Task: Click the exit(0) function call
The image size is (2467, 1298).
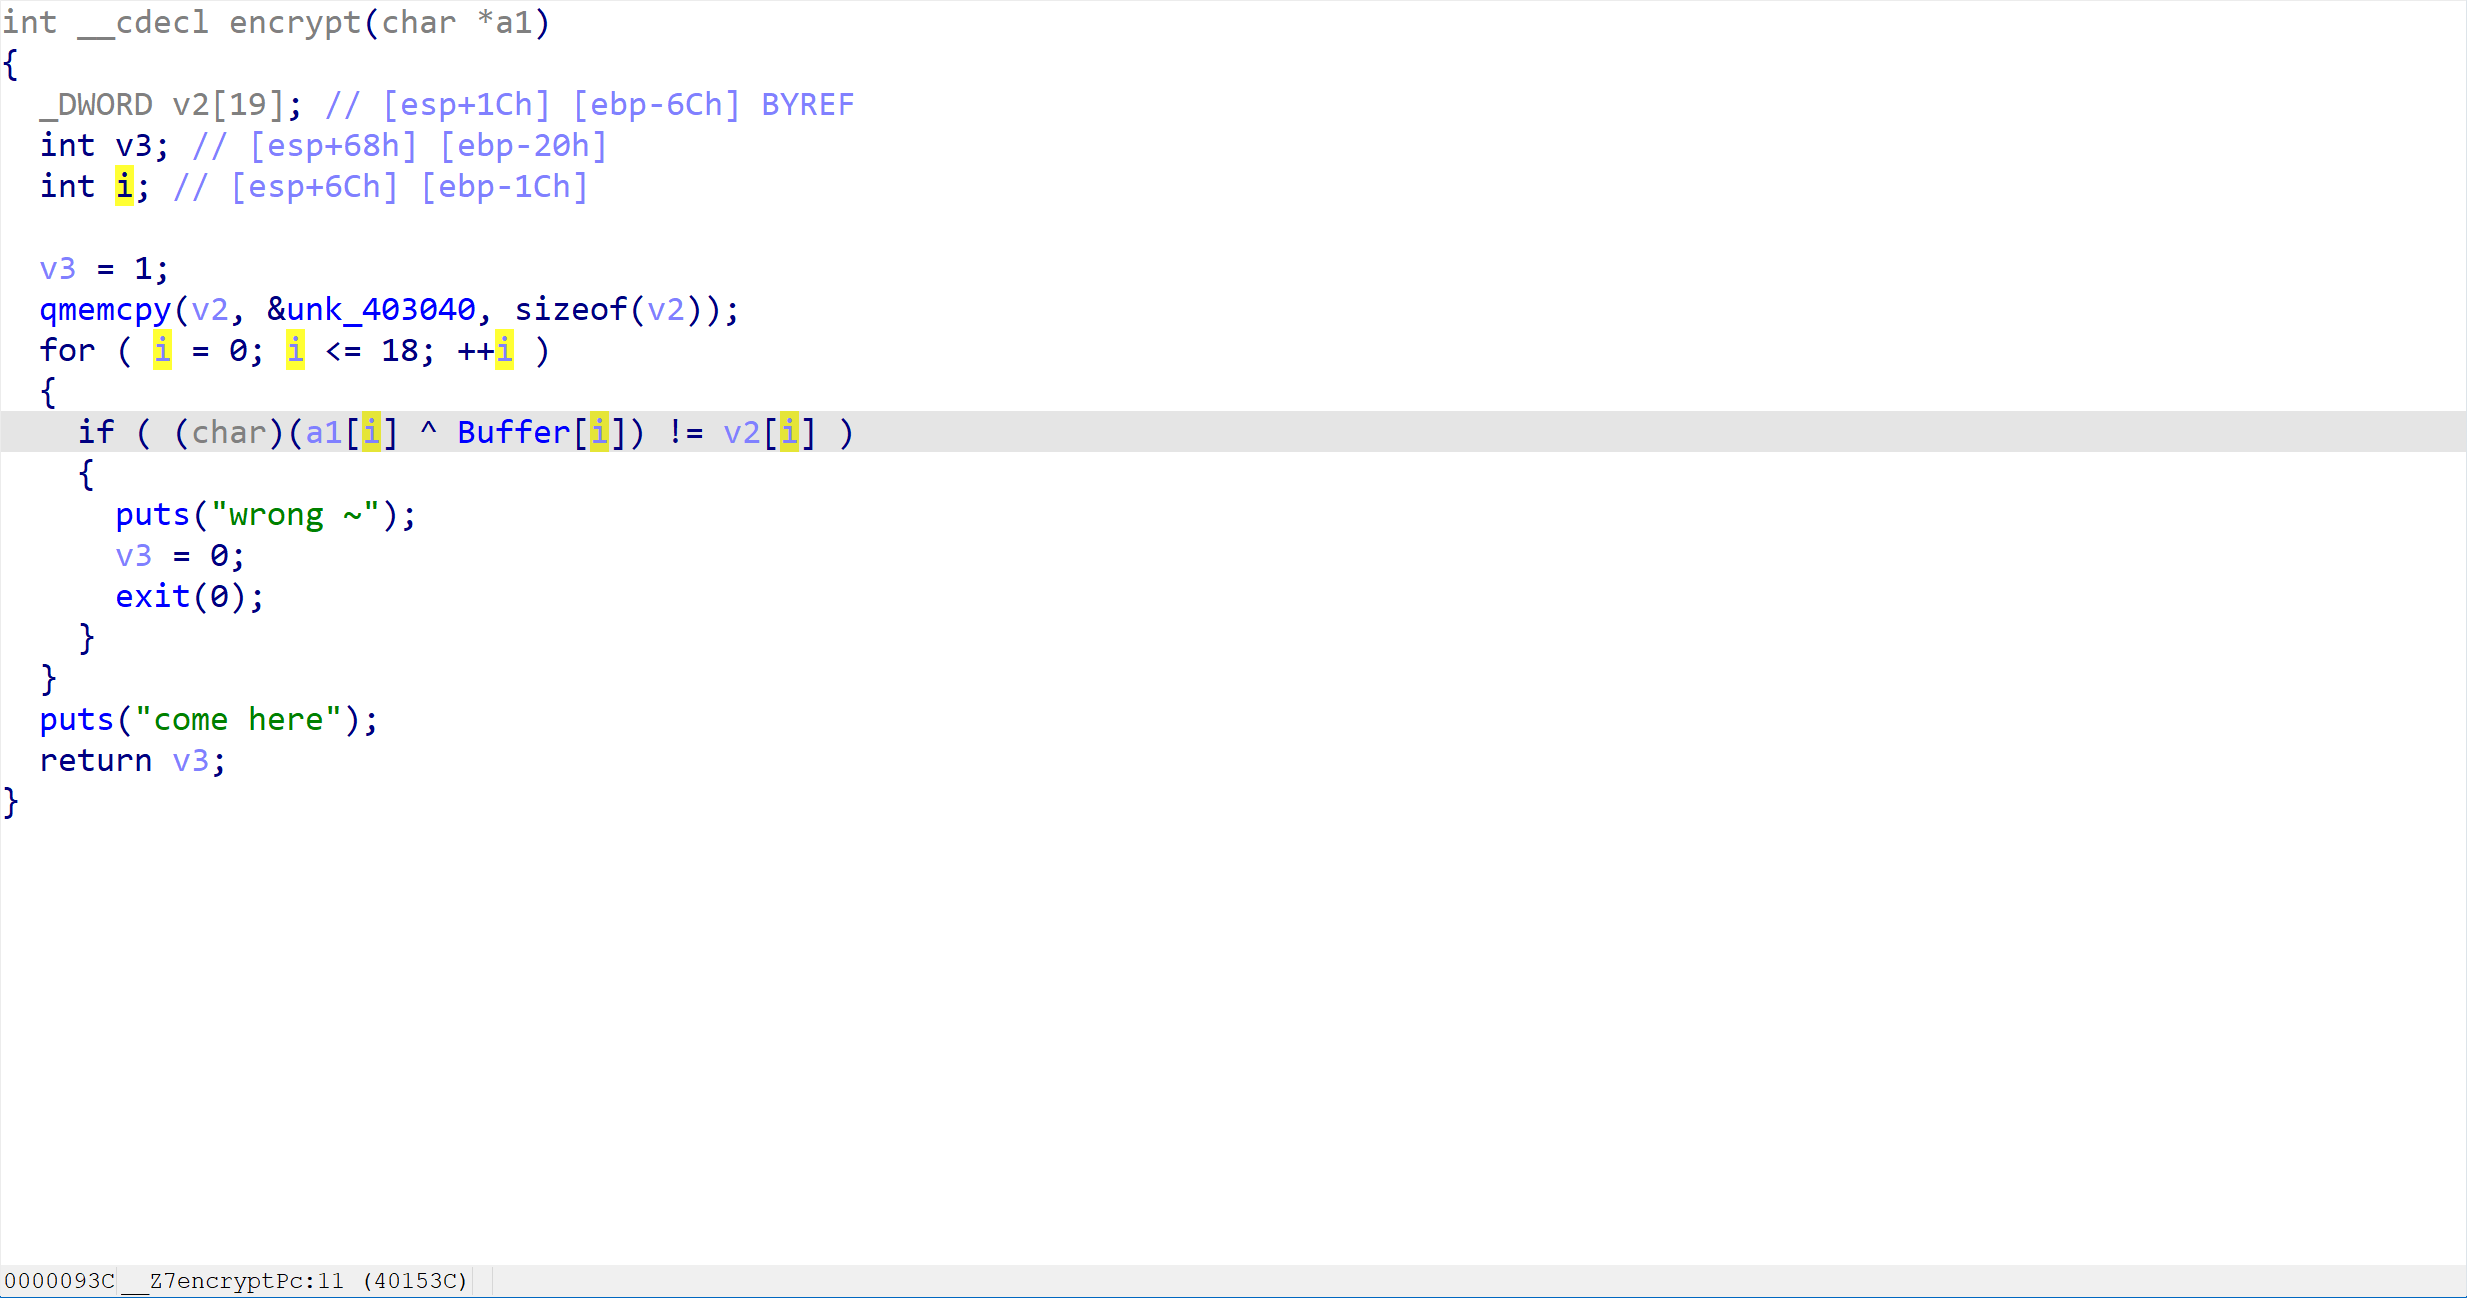Action: [152, 596]
